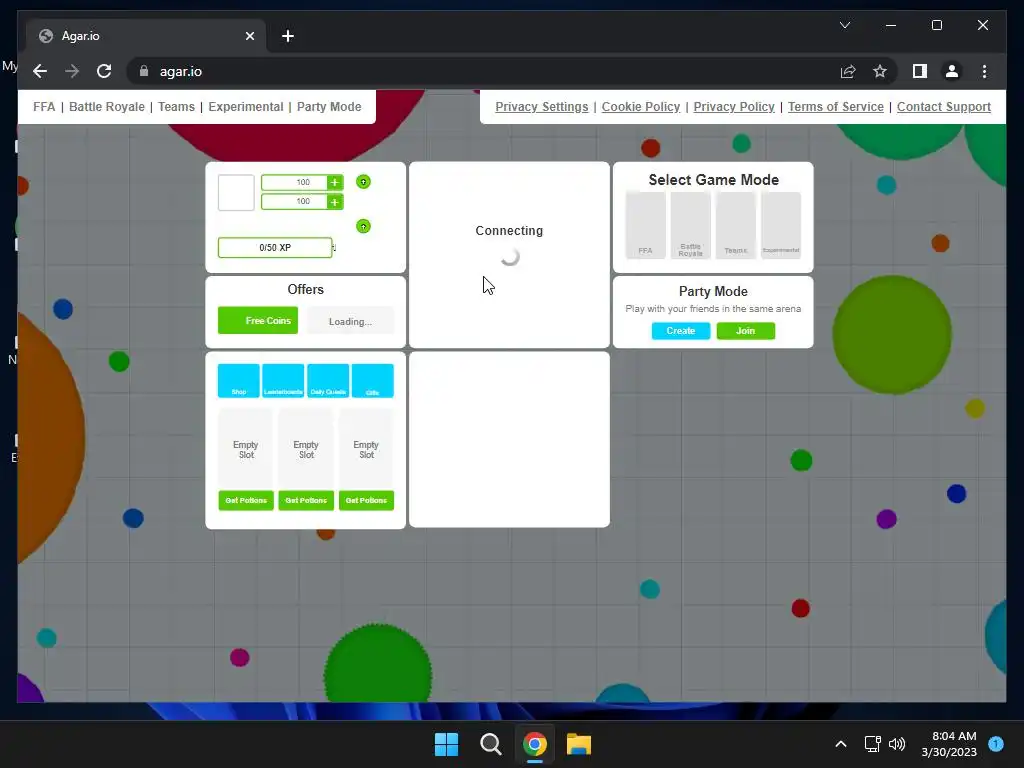Click the upper green arrow circle icon

(x=363, y=182)
